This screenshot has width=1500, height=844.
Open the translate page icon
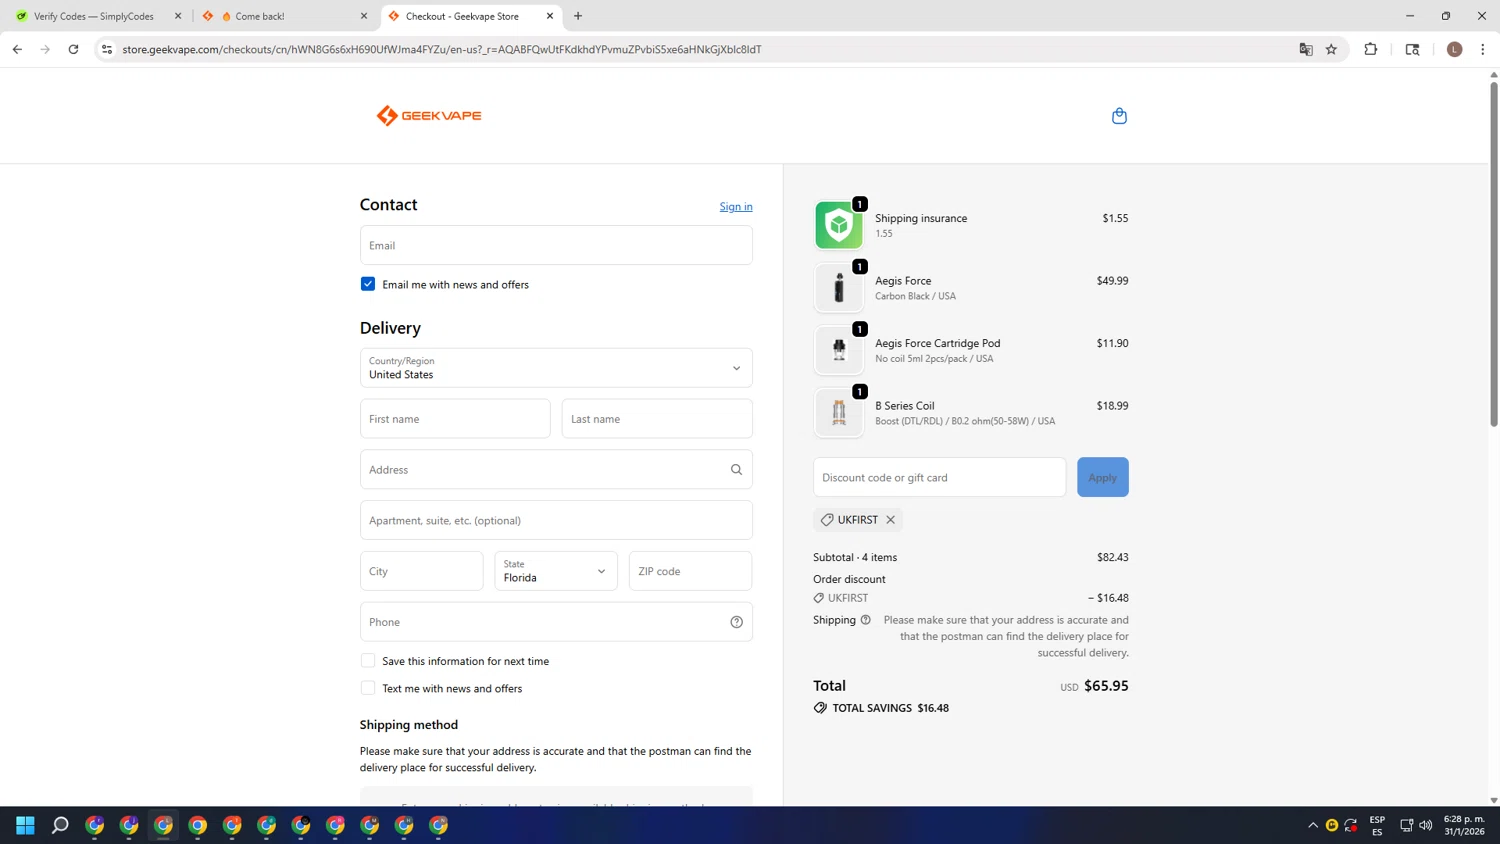tap(1305, 49)
